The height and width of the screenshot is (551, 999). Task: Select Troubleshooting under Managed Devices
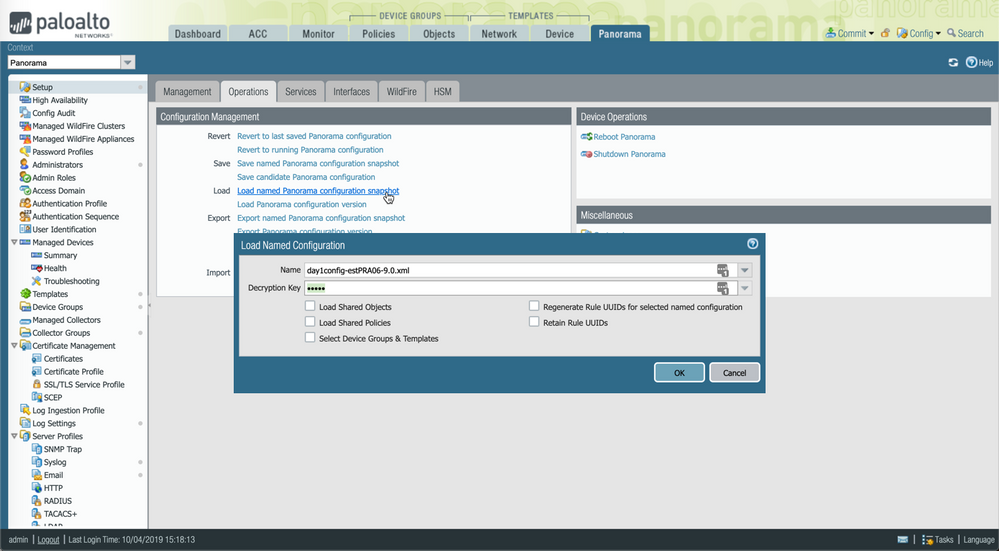(71, 281)
